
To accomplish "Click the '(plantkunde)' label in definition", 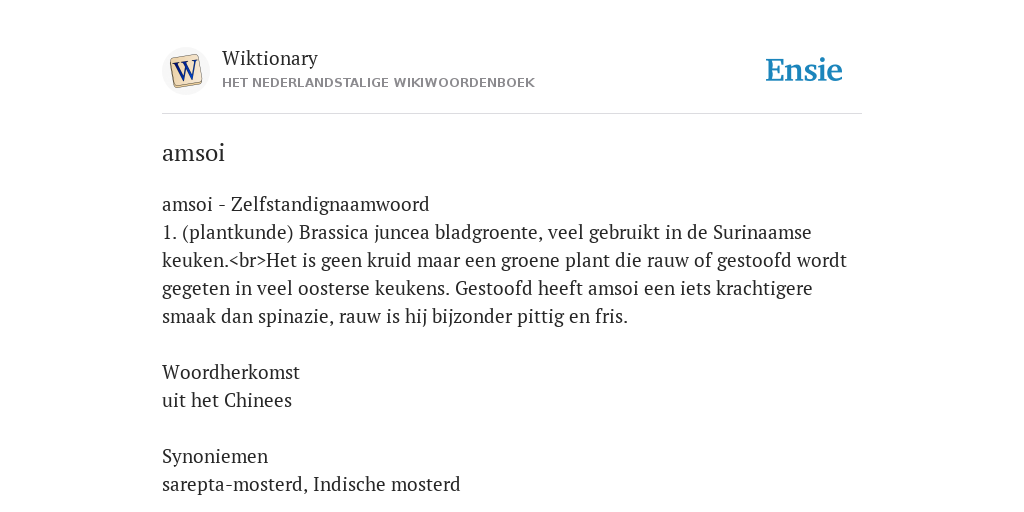I will tap(238, 232).
